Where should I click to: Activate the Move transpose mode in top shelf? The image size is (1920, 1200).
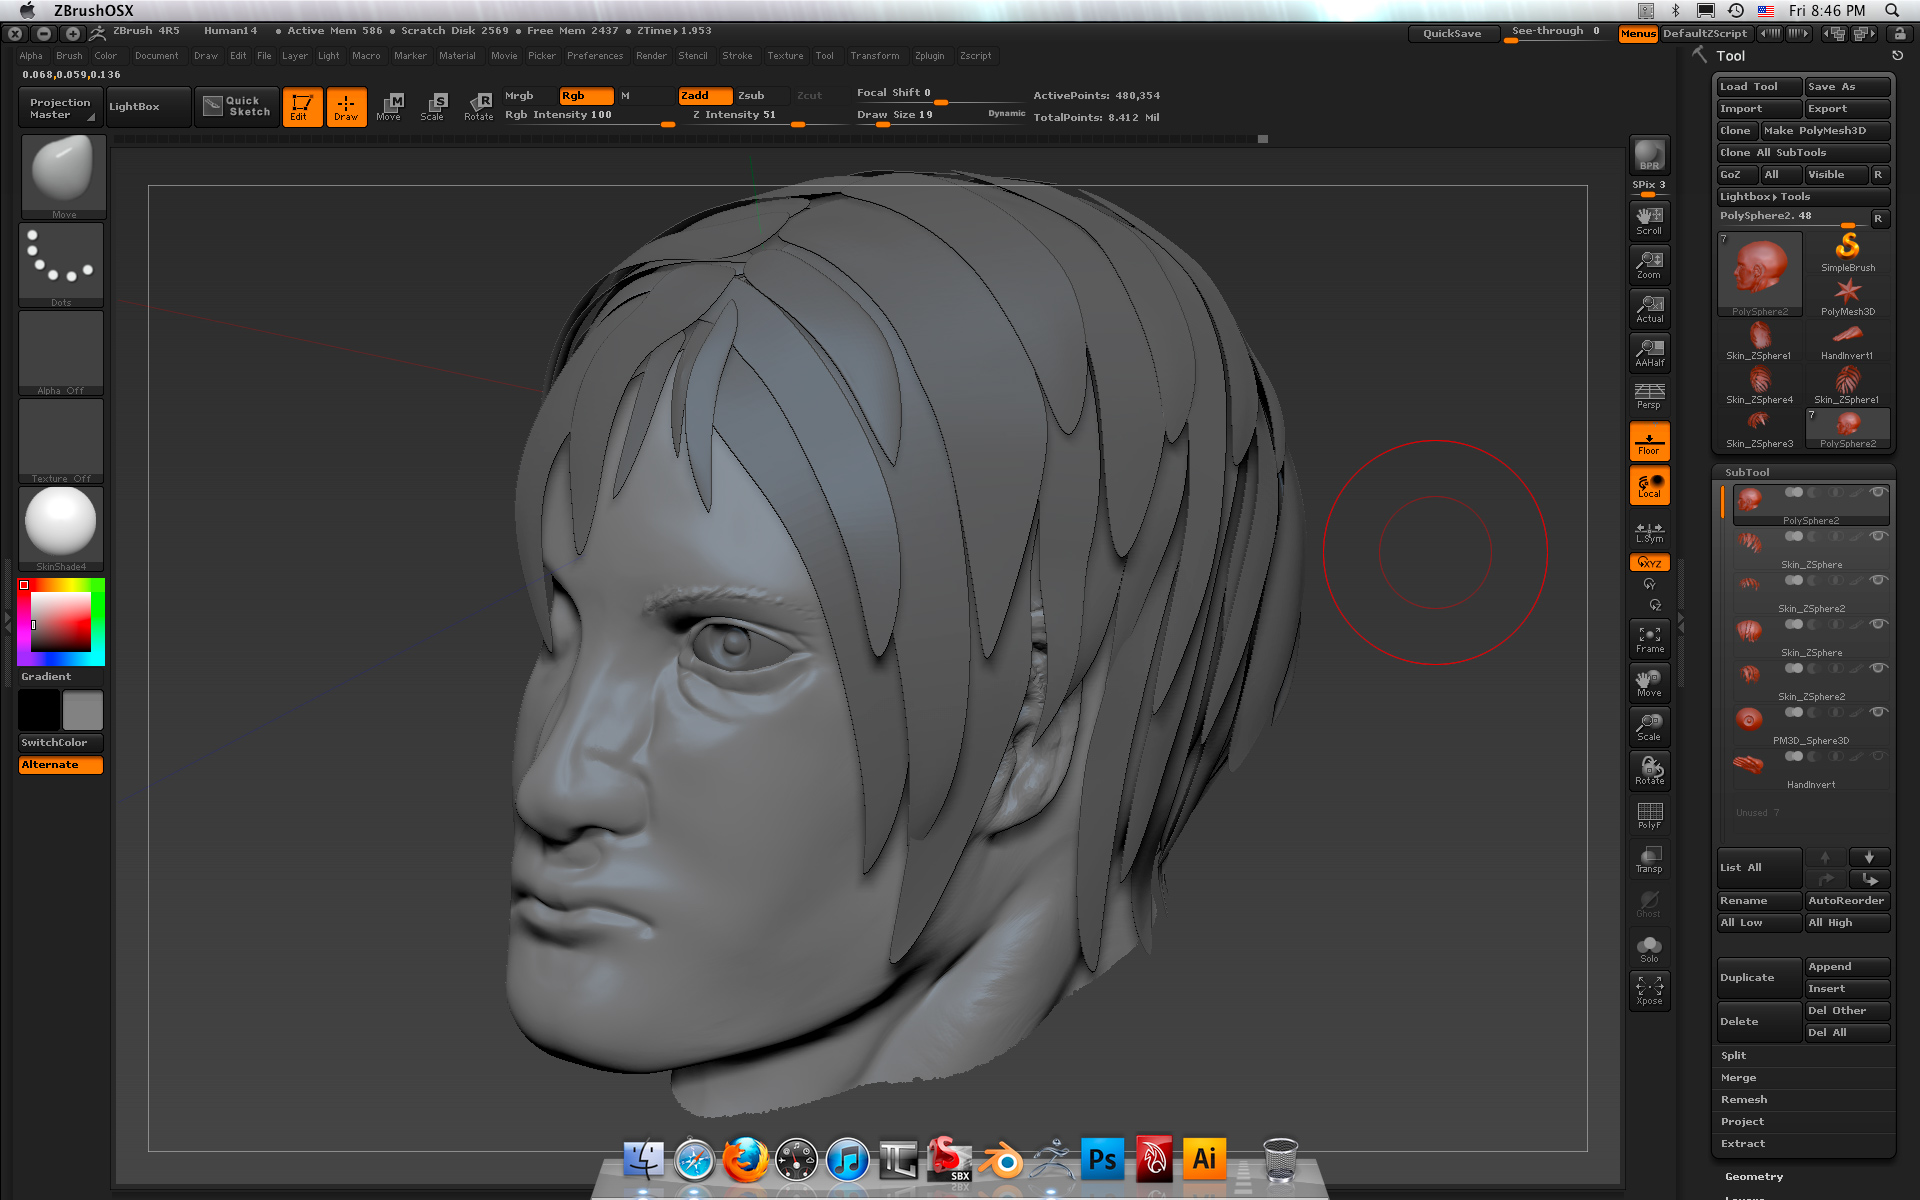coord(388,106)
